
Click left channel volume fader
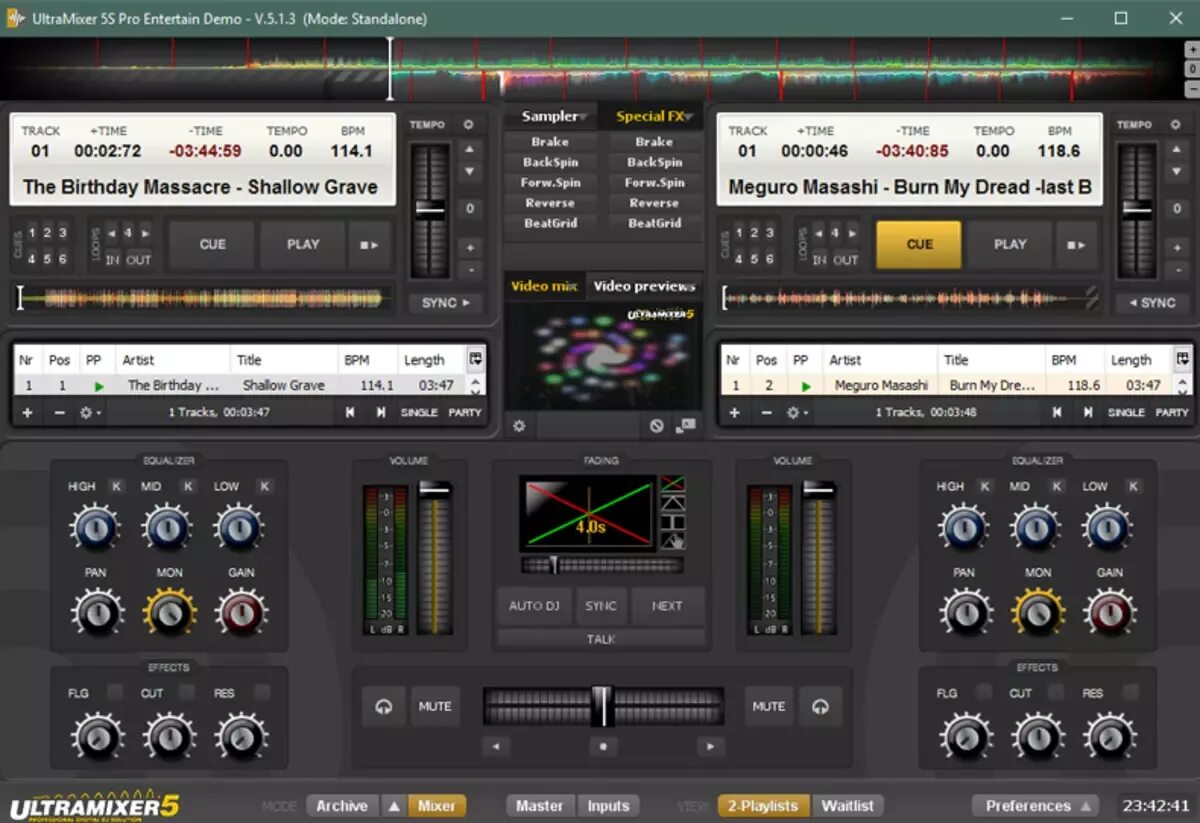435,558
